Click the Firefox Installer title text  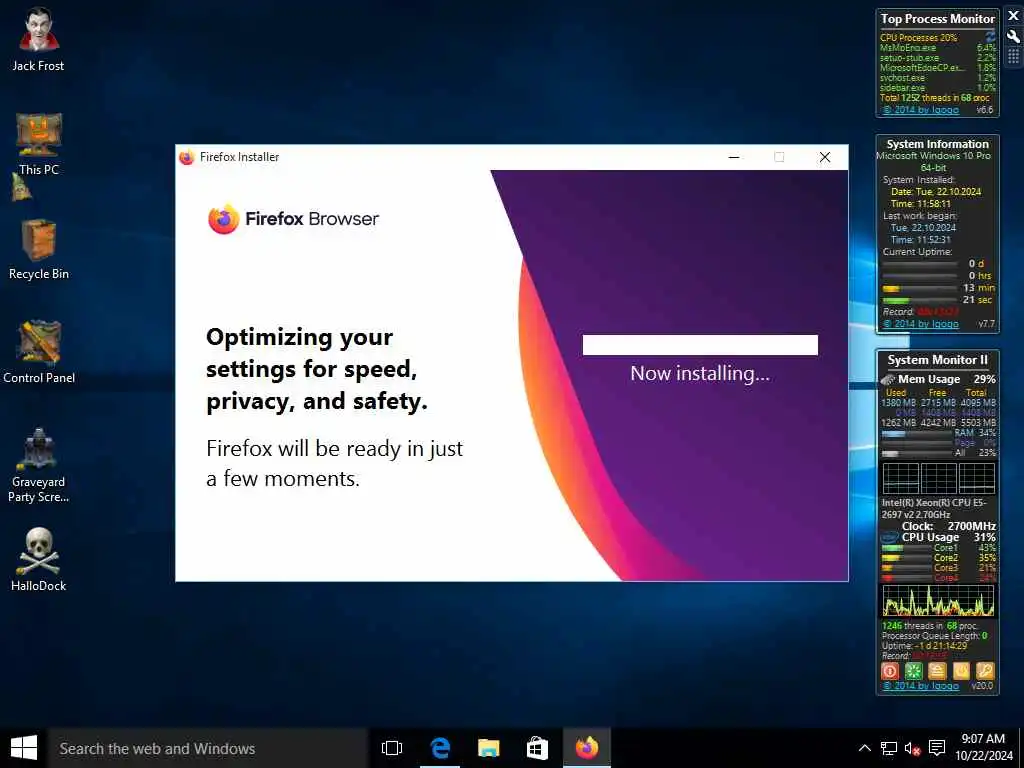[x=240, y=157]
